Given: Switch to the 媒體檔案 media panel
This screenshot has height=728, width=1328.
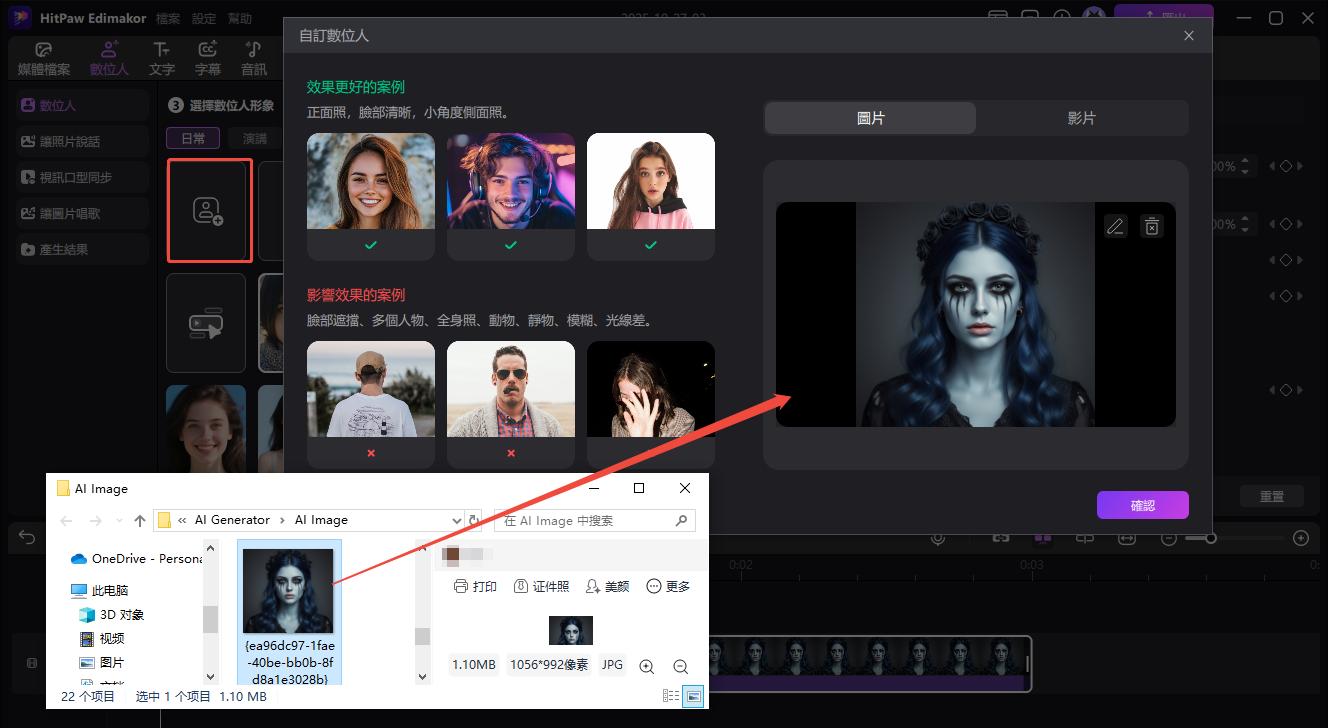Looking at the screenshot, I should coord(43,57).
